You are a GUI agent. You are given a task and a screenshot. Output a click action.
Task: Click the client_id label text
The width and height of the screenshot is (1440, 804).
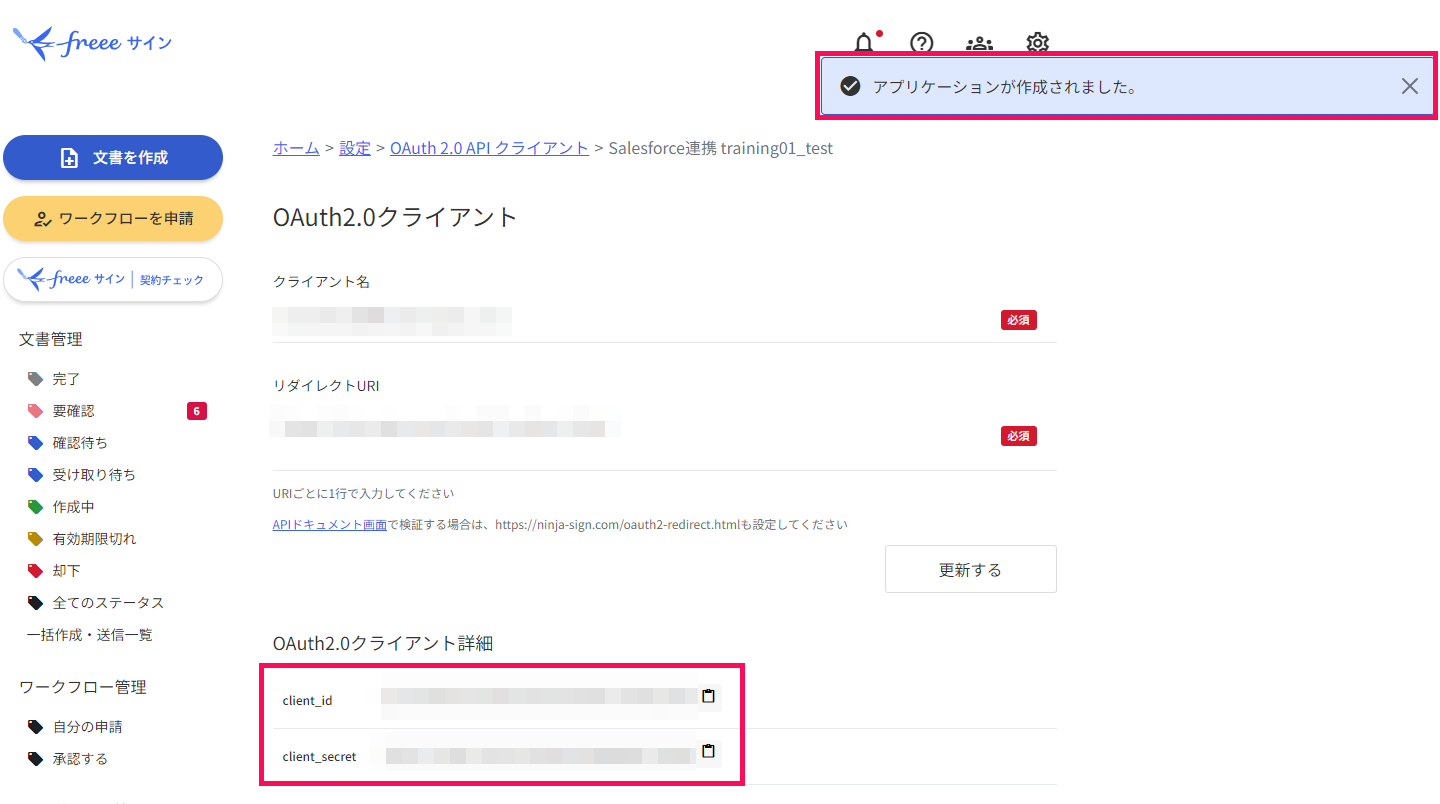307,700
